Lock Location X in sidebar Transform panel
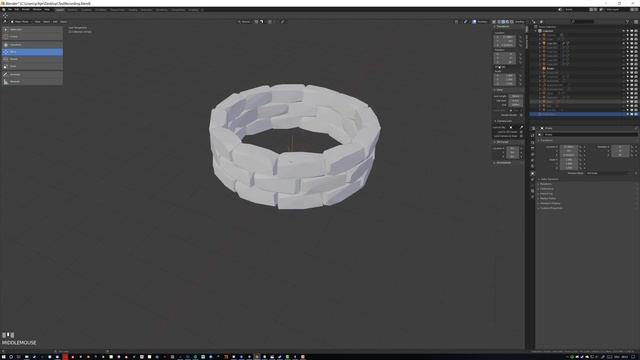 520,37
